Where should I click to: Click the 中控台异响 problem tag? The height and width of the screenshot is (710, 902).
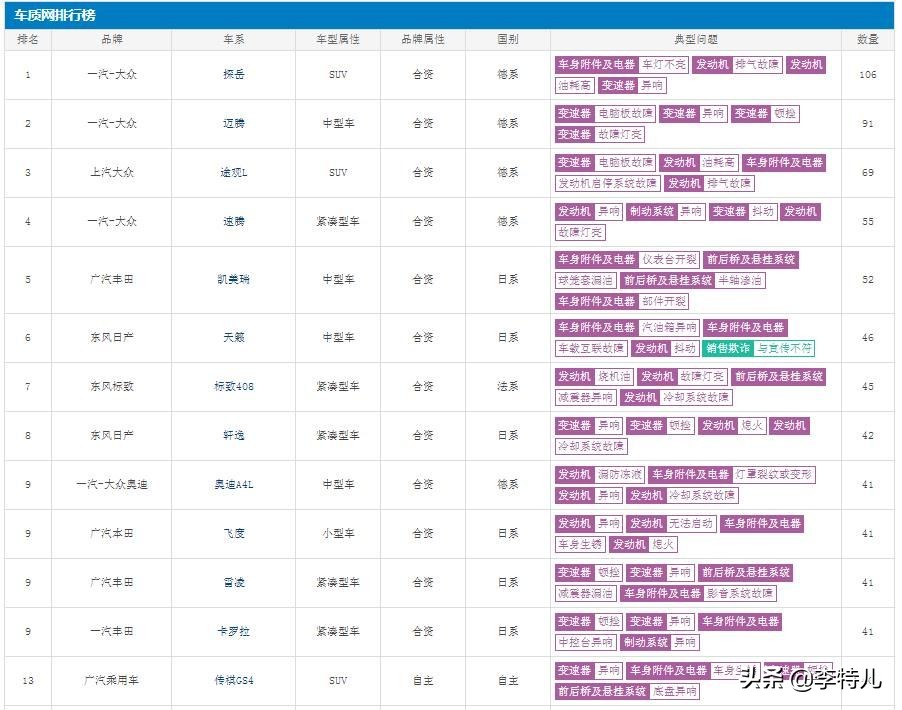(x=585, y=642)
